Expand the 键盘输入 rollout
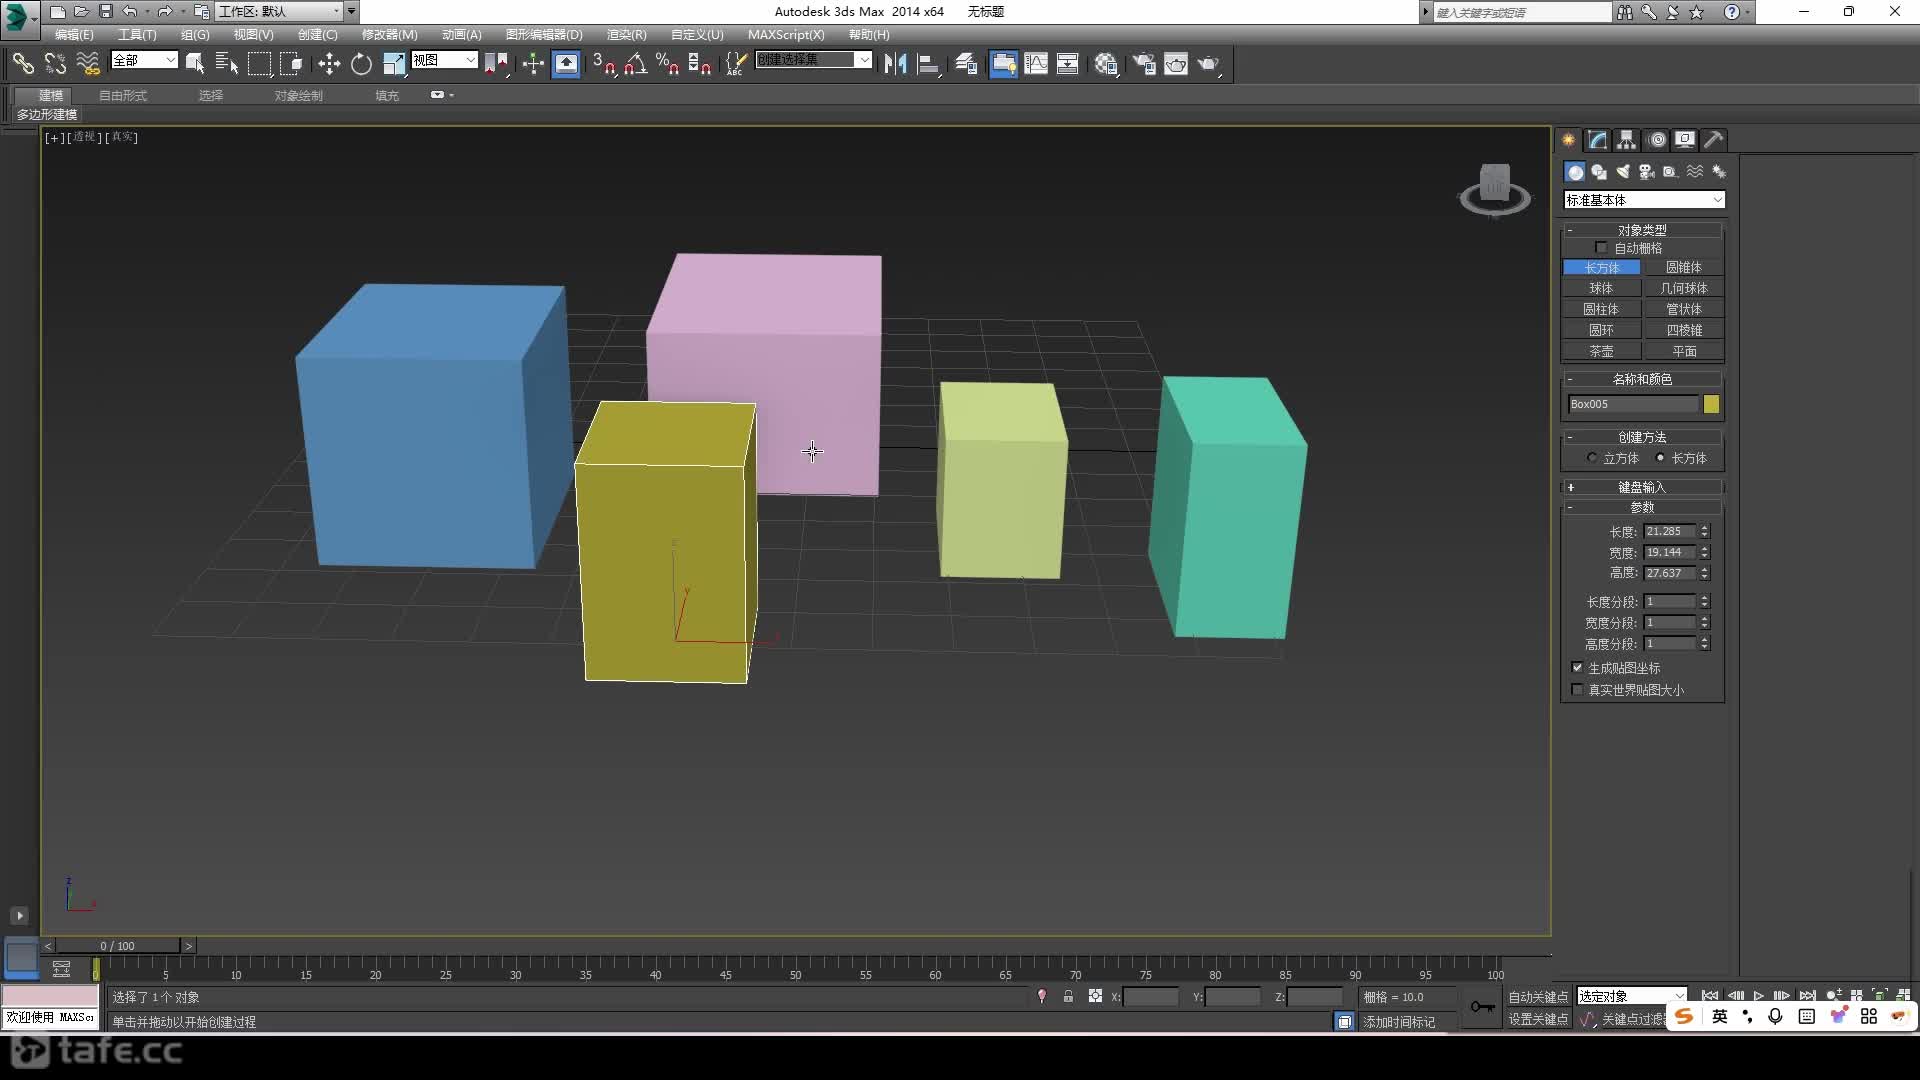This screenshot has height=1080, width=1920. click(1642, 487)
